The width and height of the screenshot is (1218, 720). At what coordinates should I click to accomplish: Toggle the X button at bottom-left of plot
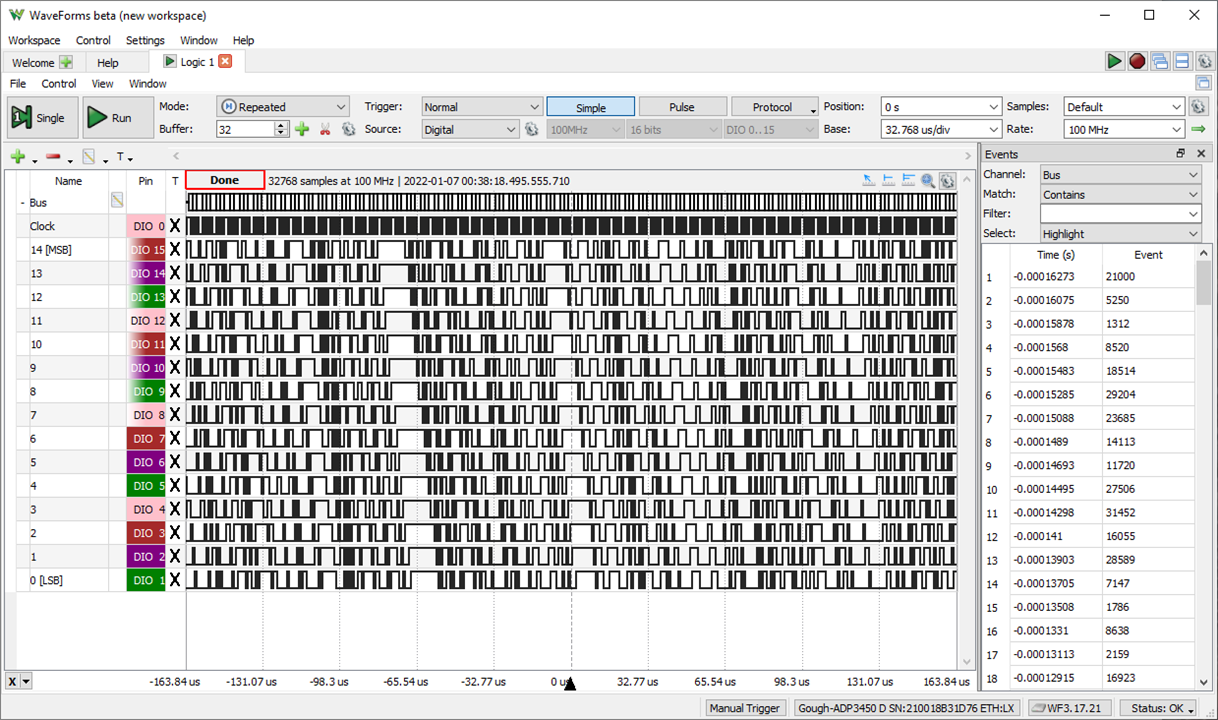(12, 681)
